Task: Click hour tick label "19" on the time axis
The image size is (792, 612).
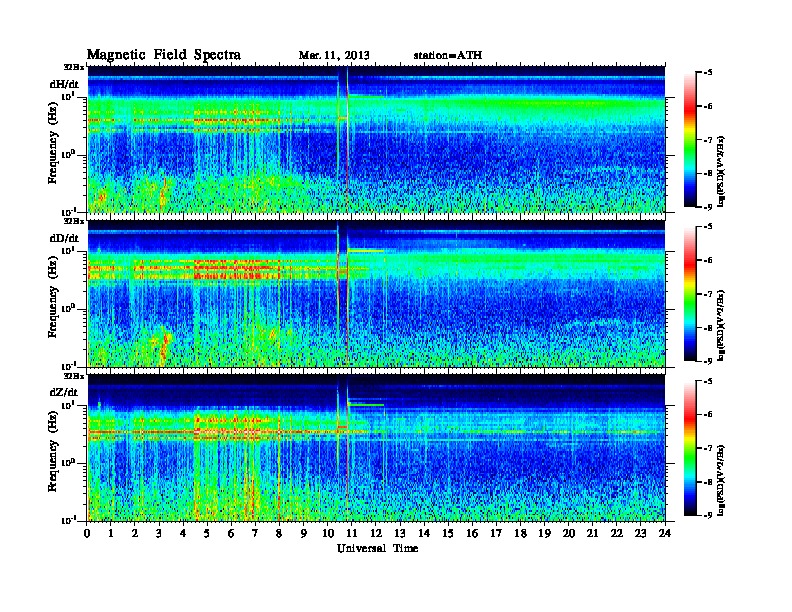Action: tap(544, 533)
